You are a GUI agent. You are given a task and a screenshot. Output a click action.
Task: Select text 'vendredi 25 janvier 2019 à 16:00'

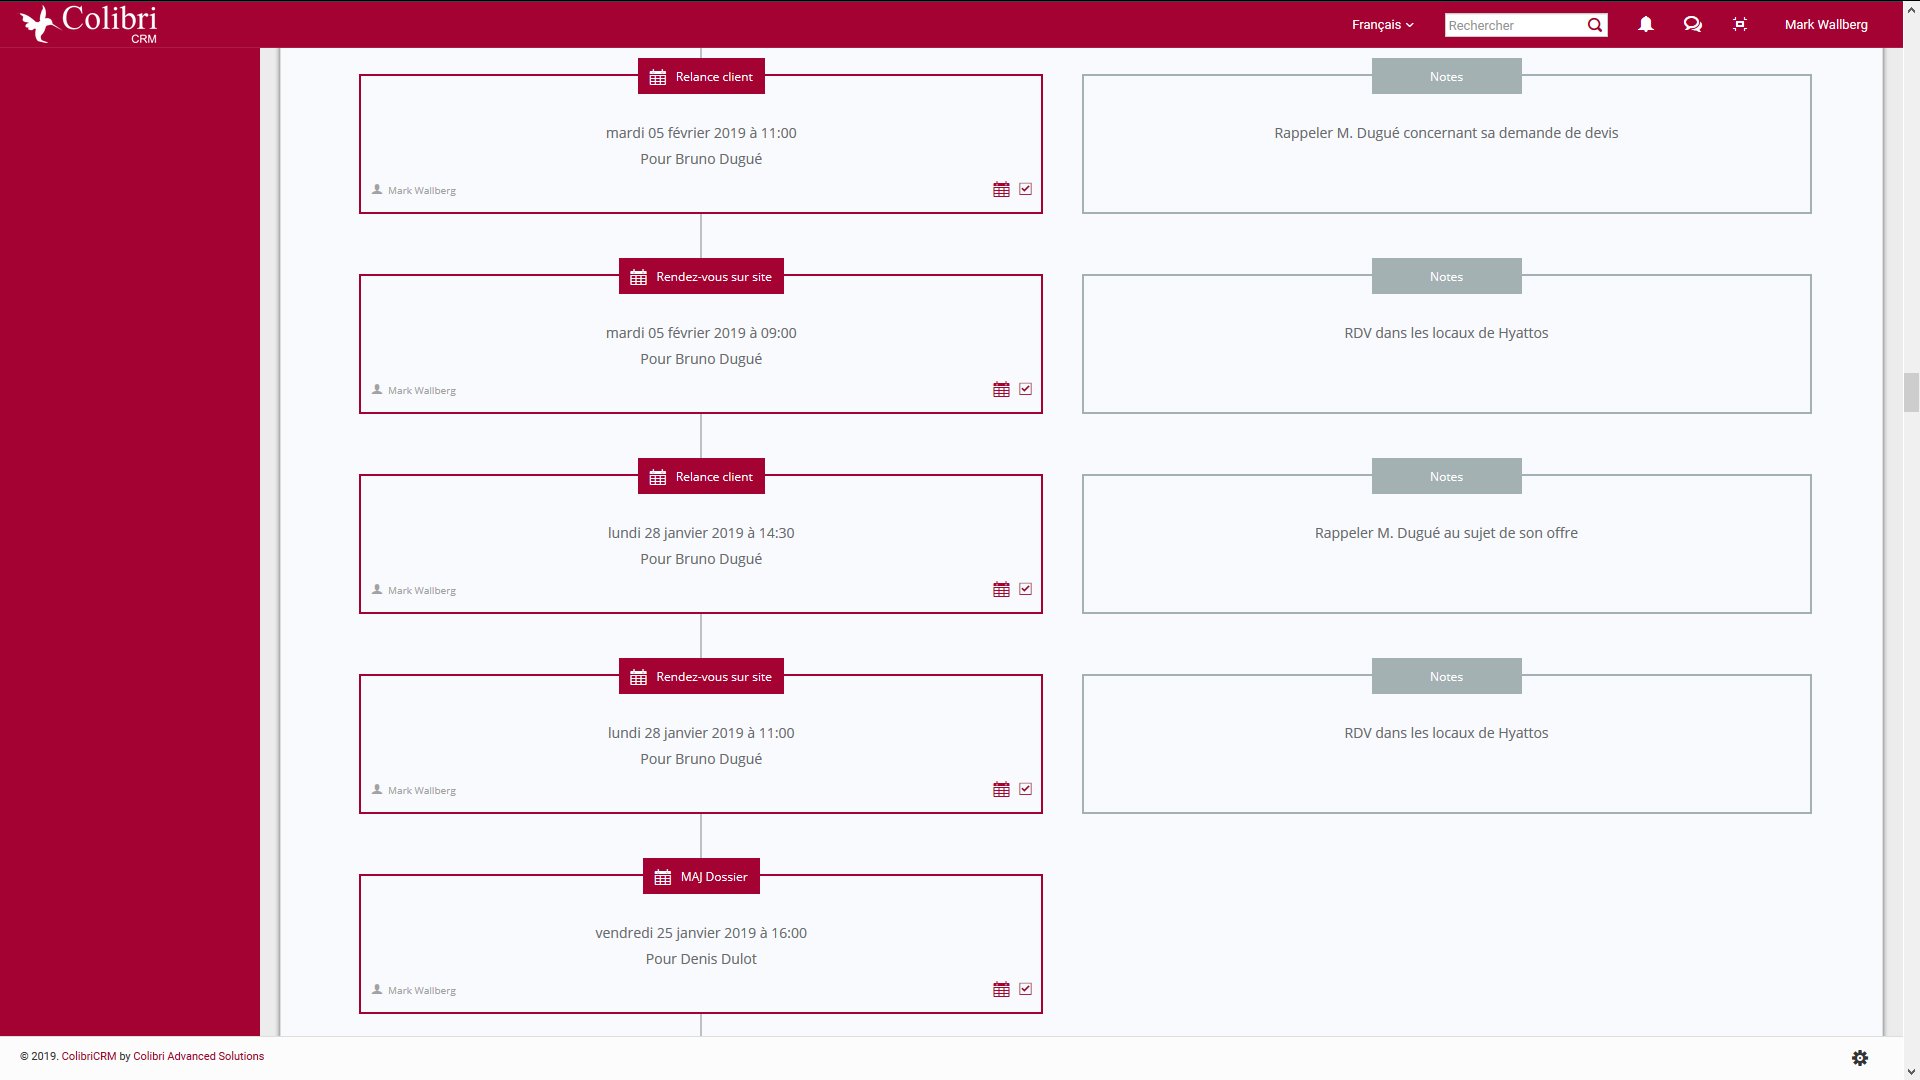point(701,933)
